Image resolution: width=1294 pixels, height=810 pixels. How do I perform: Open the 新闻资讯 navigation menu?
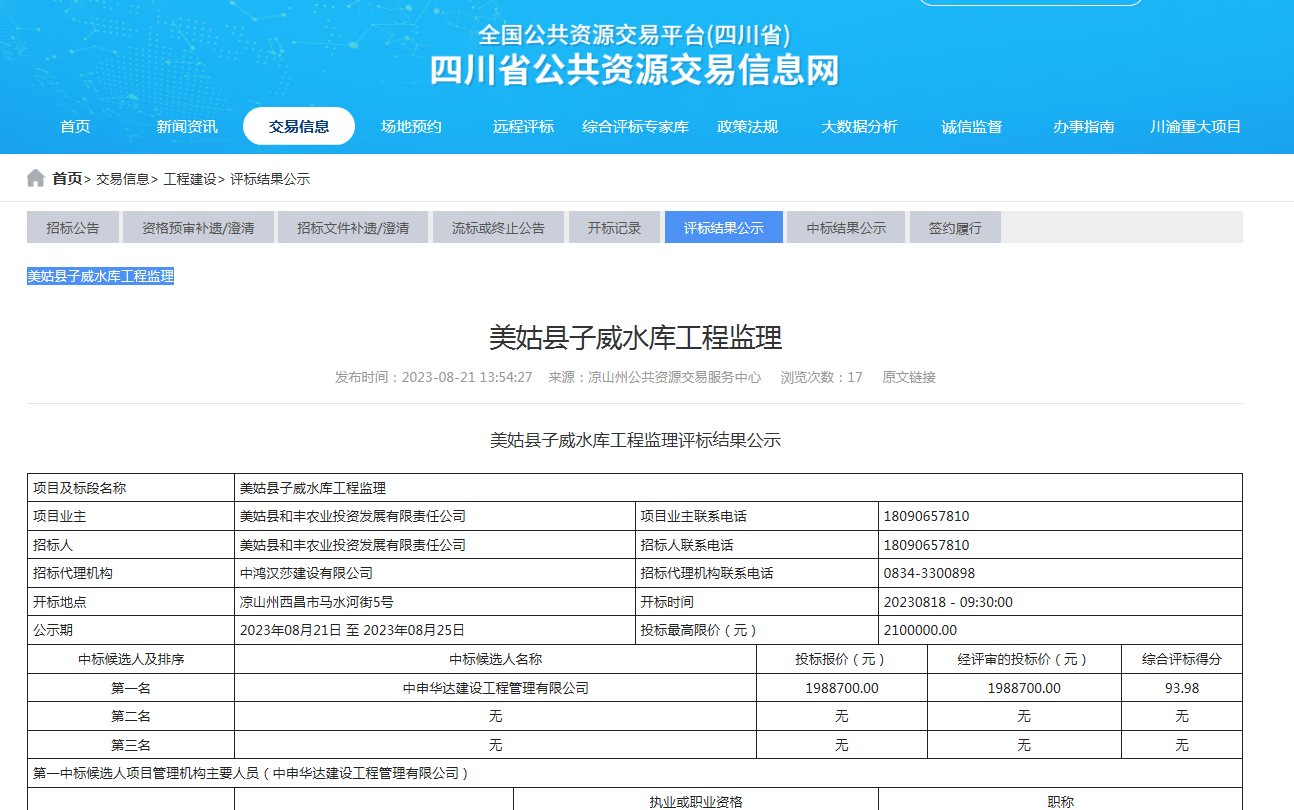(185, 126)
